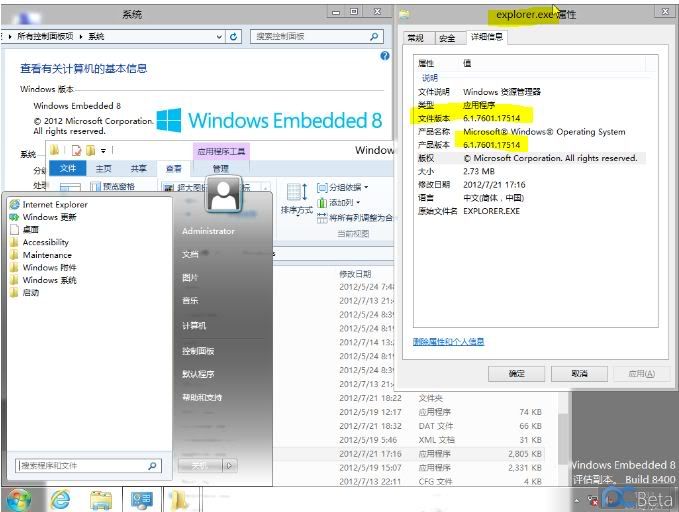Screen dimensions: 679x512
Task: Click the 属性 column header in details
Action: pyautogui.click(x=426, y=63)
